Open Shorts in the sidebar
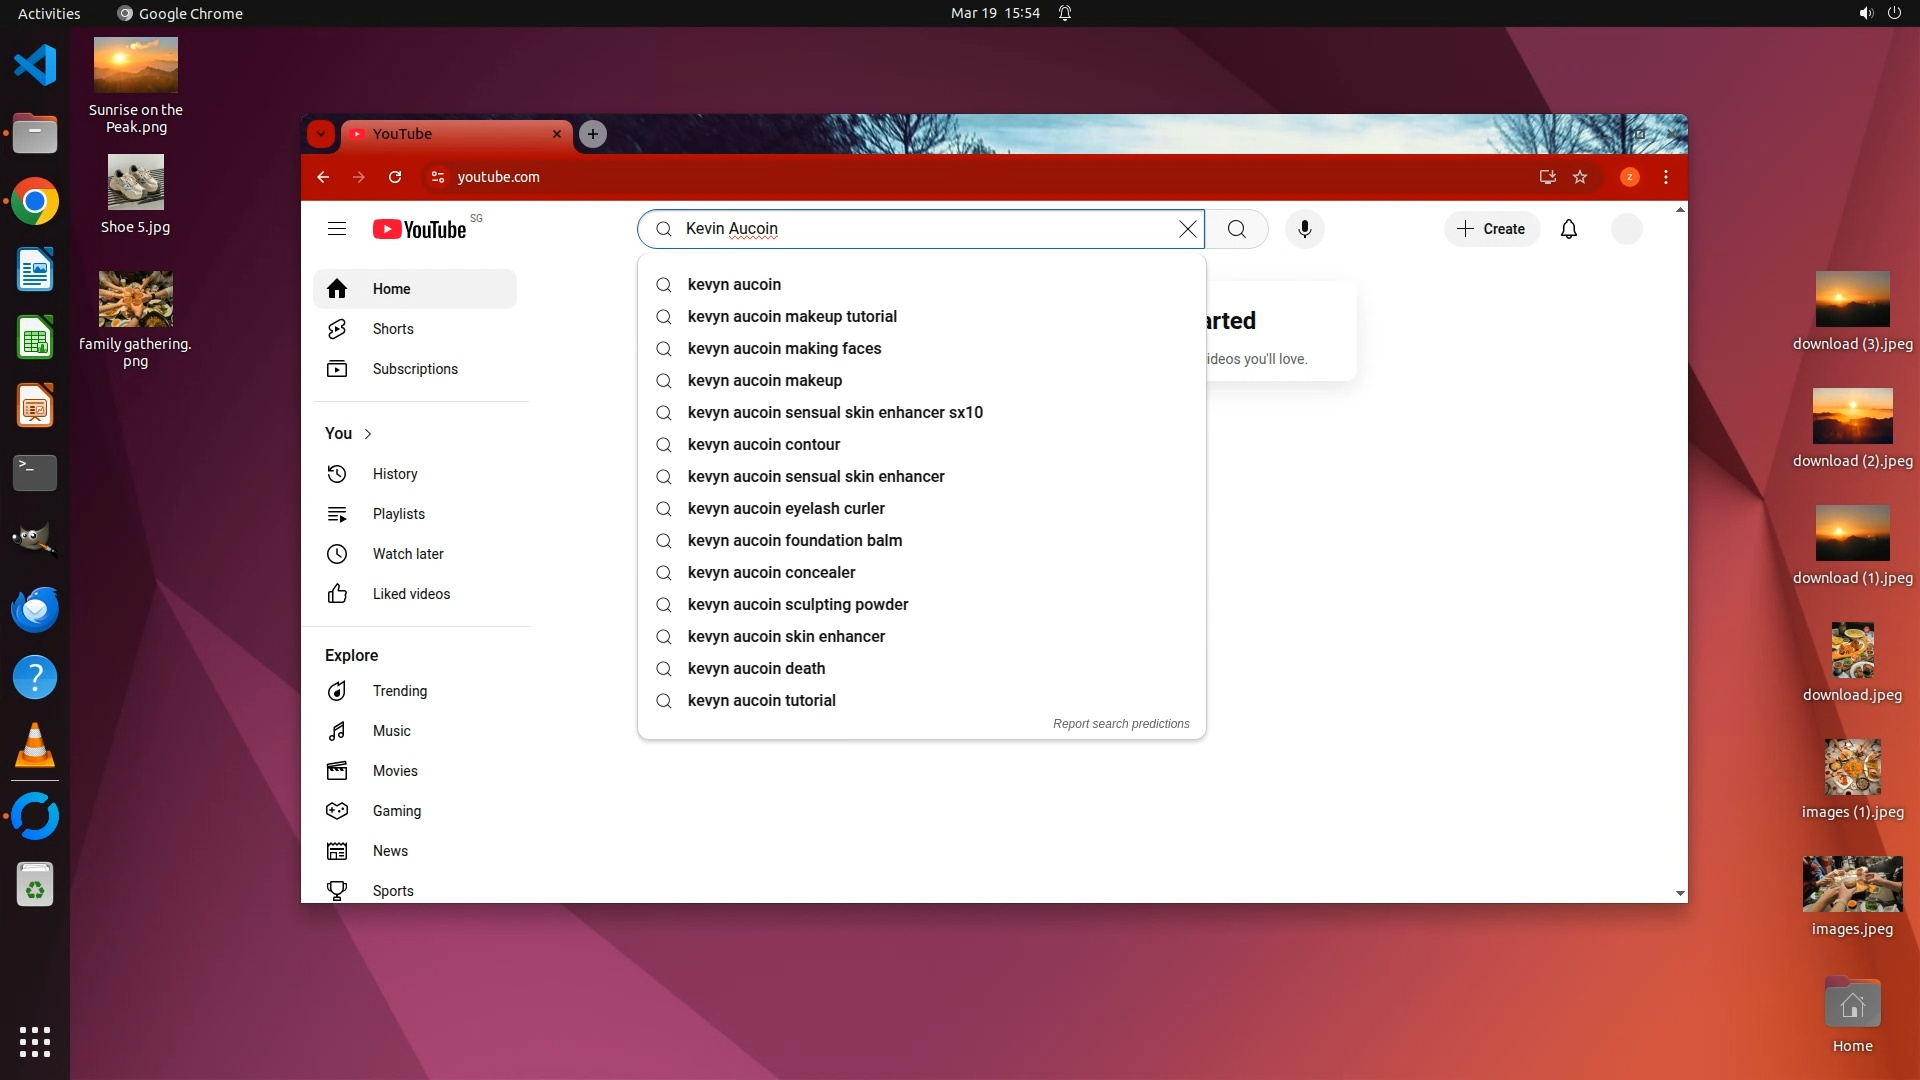 [393, 329]
